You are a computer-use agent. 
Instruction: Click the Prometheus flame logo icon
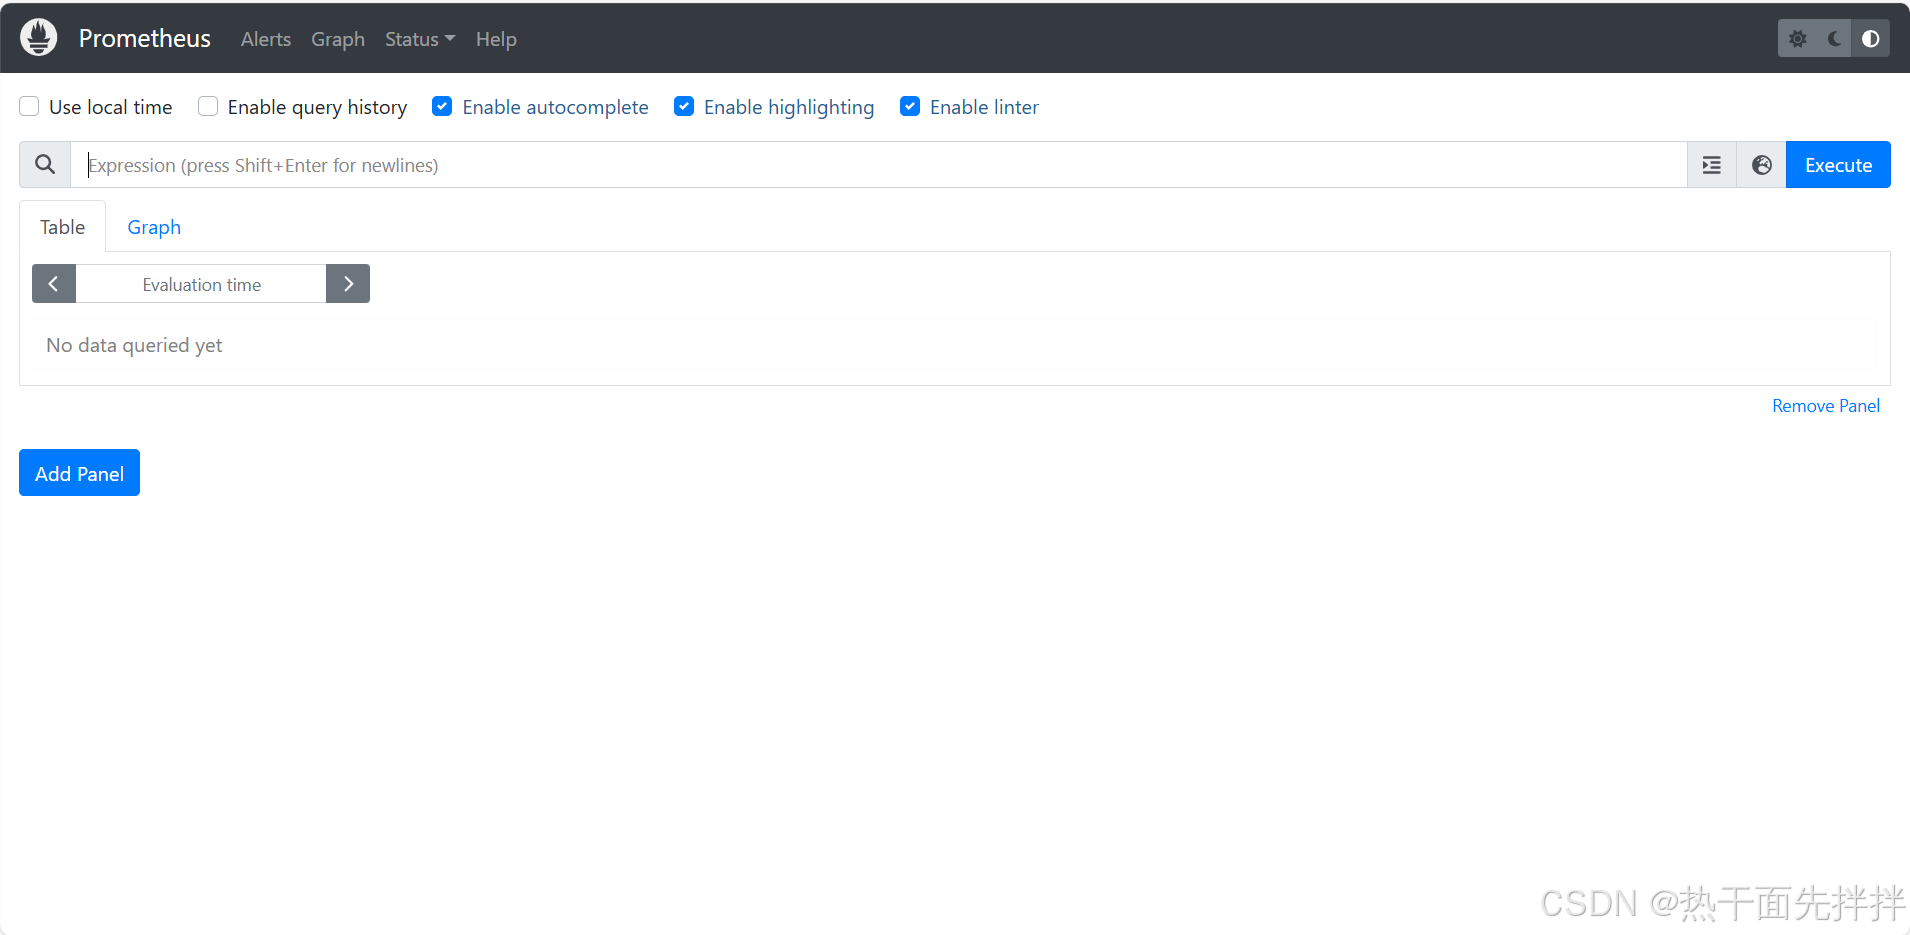[x=39, y=38]
